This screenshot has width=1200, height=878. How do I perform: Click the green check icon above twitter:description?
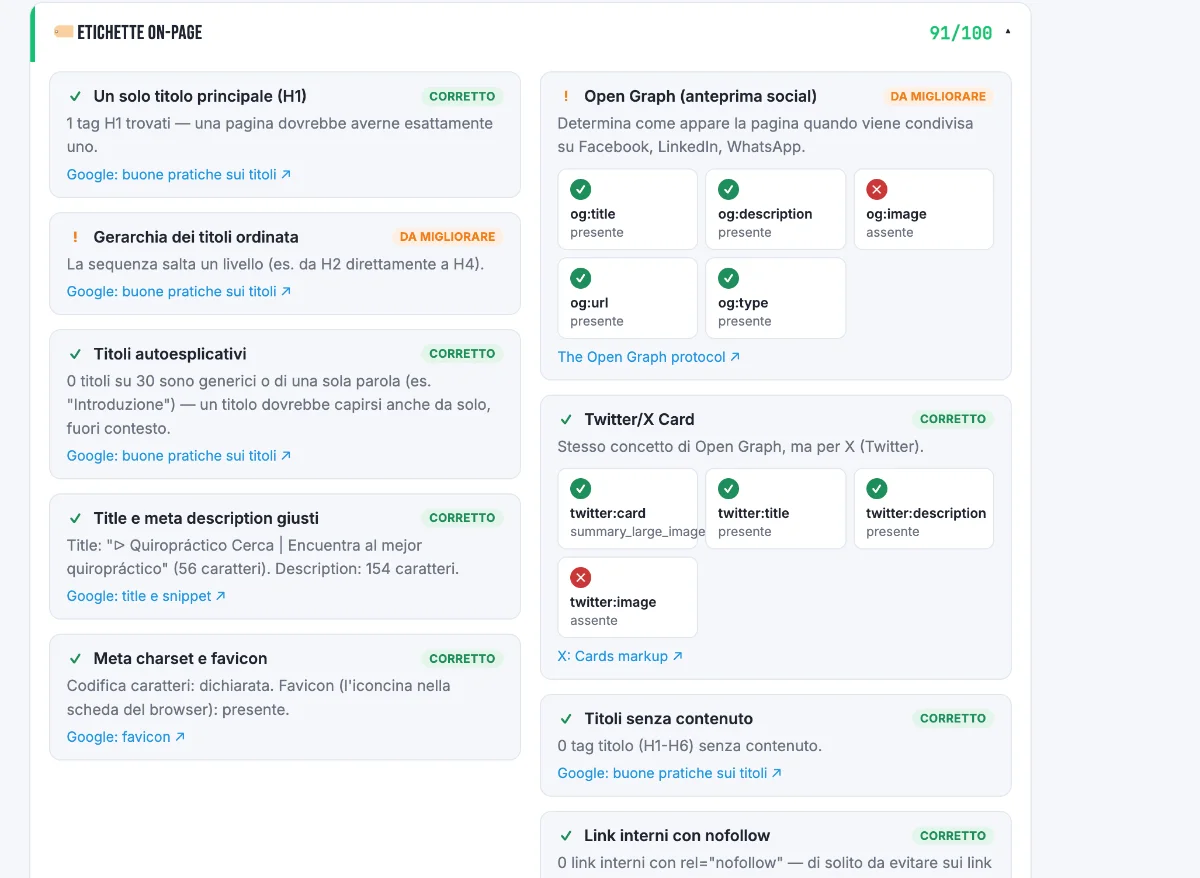(x=877, y=488)
